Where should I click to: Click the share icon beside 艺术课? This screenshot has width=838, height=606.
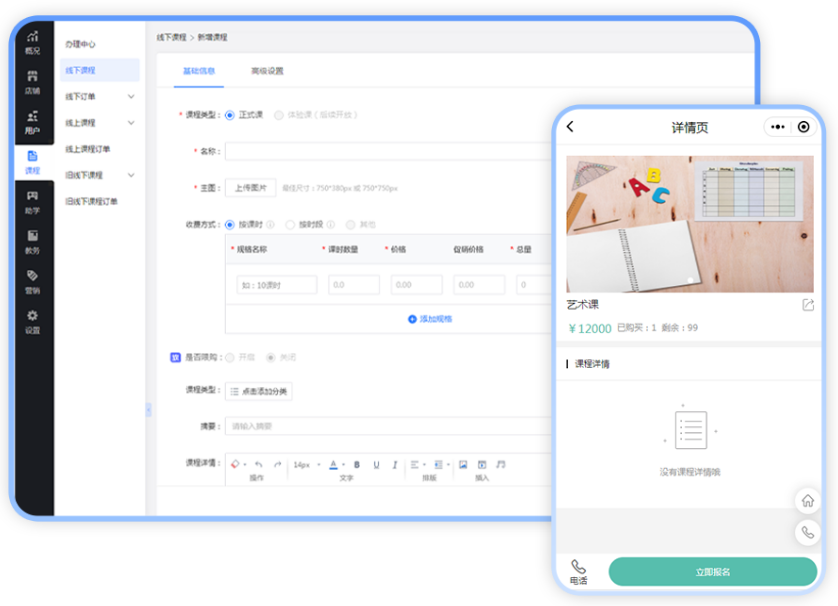tap(808, 305)
